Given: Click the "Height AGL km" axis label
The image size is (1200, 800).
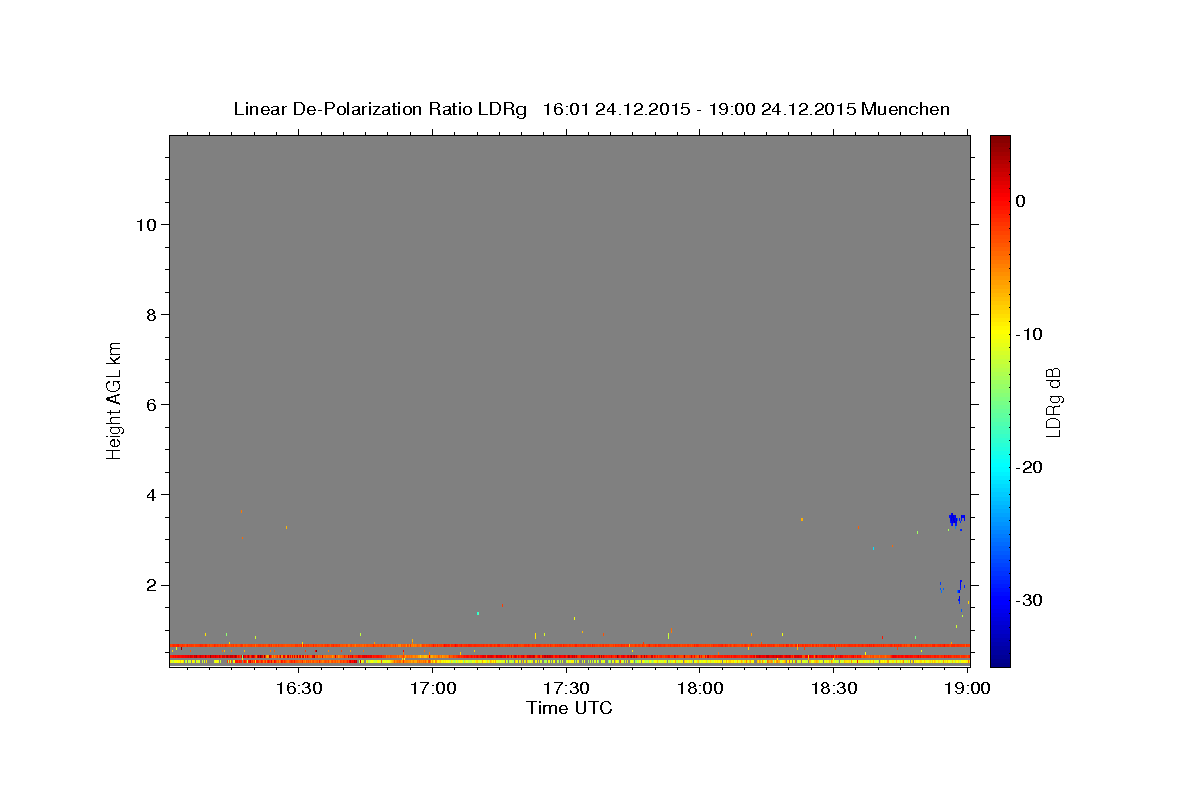Looking at the screenshot, I should (114, 399).
